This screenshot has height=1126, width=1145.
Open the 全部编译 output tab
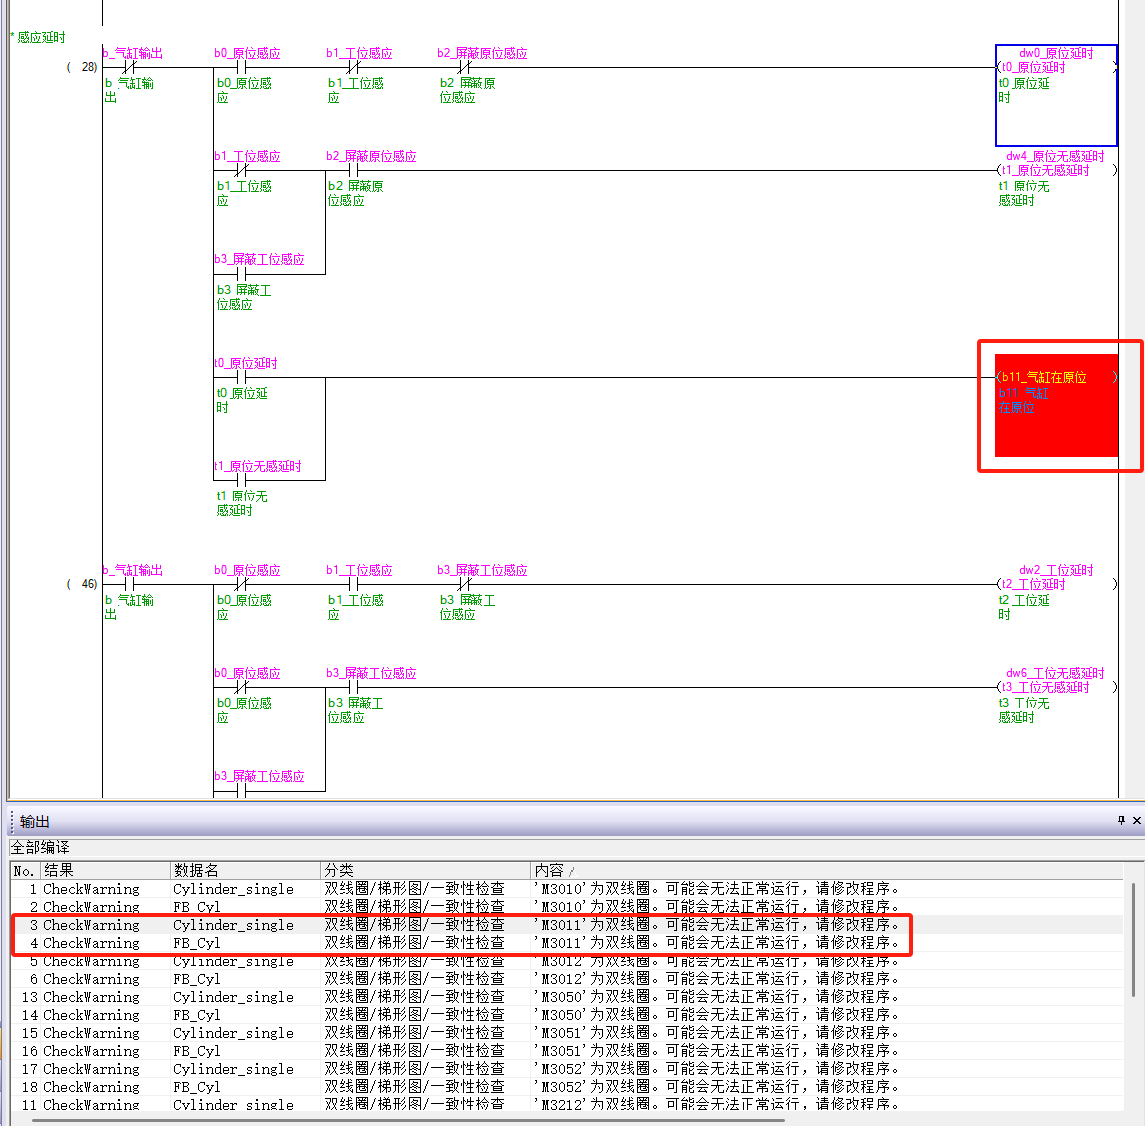(x=40, y=847)
